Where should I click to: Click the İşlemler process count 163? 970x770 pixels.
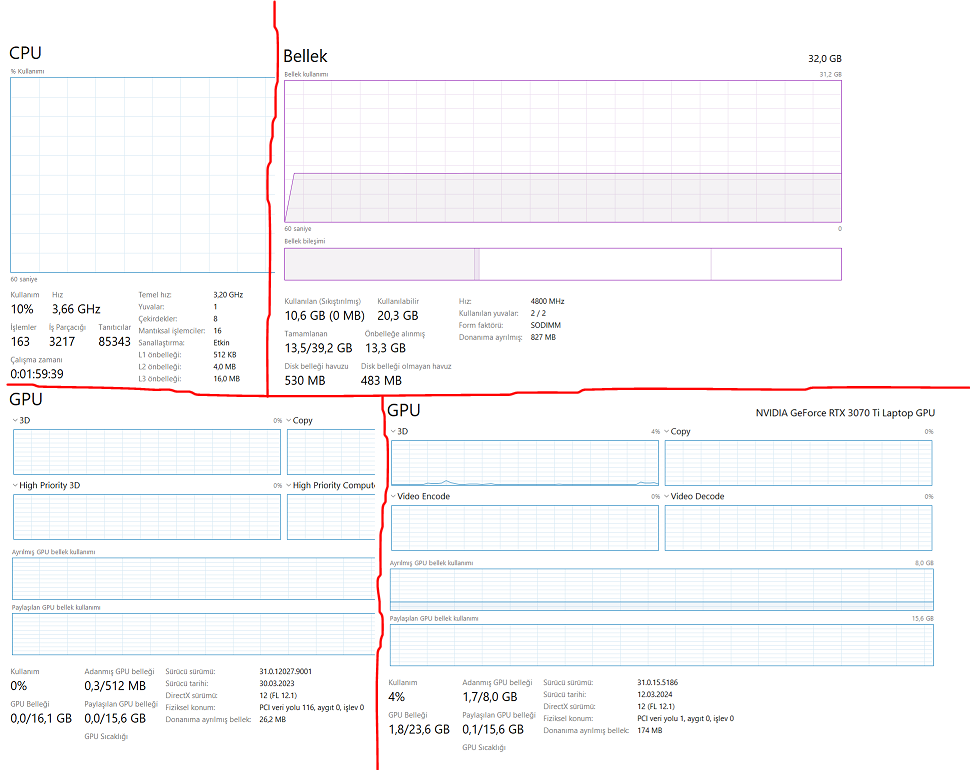click(20, 341)
